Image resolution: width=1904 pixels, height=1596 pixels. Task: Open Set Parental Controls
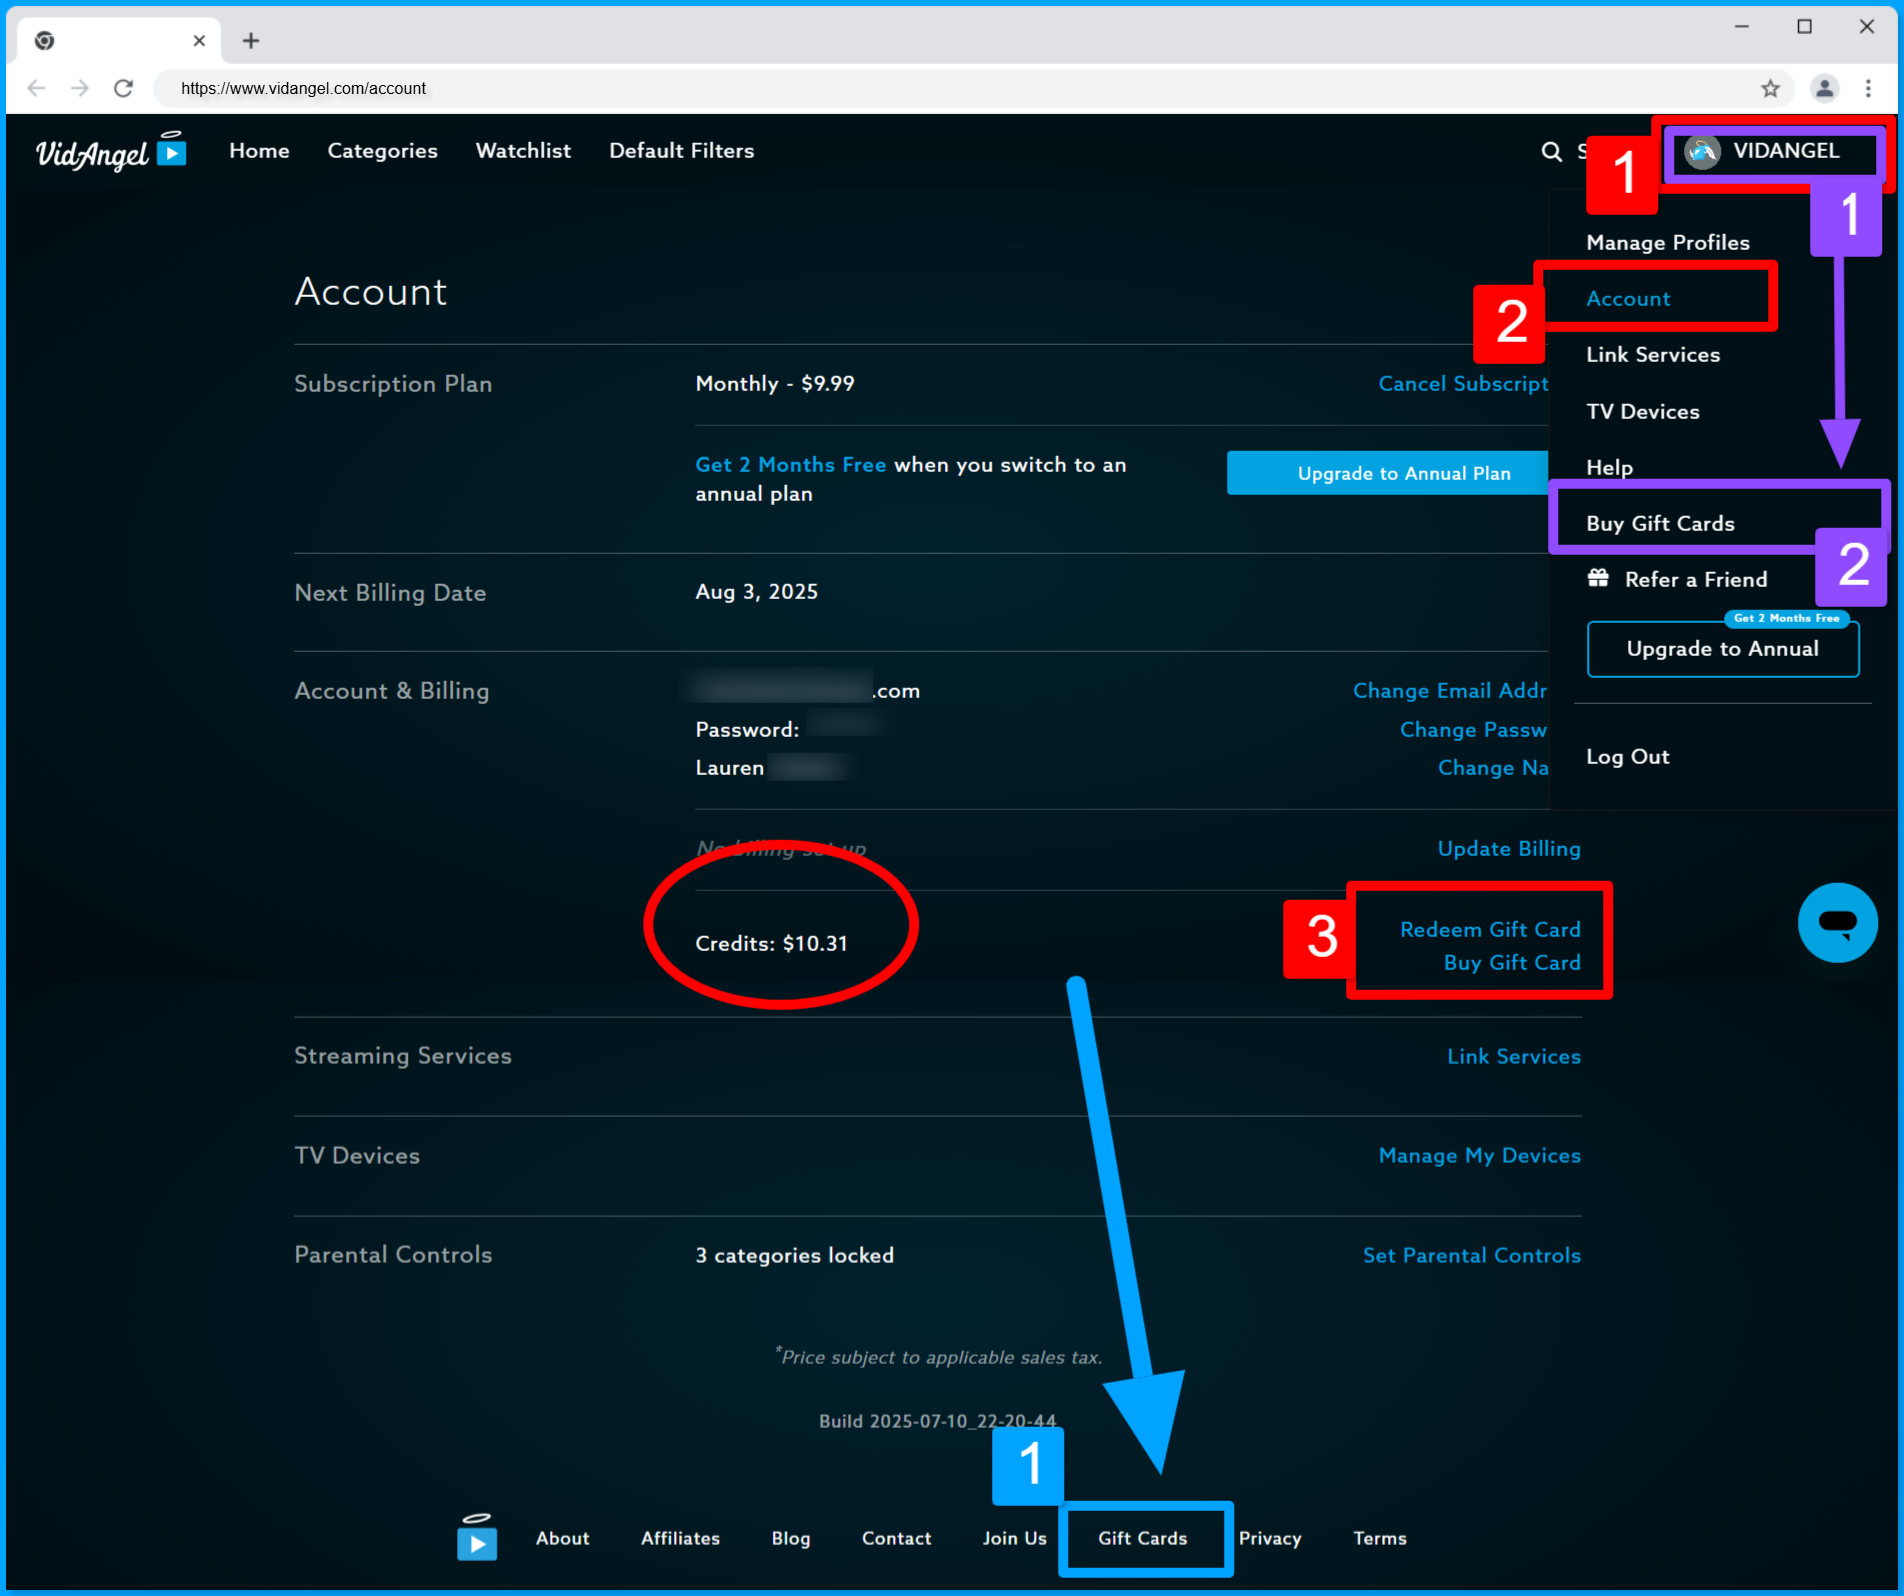(1471, 1255)
